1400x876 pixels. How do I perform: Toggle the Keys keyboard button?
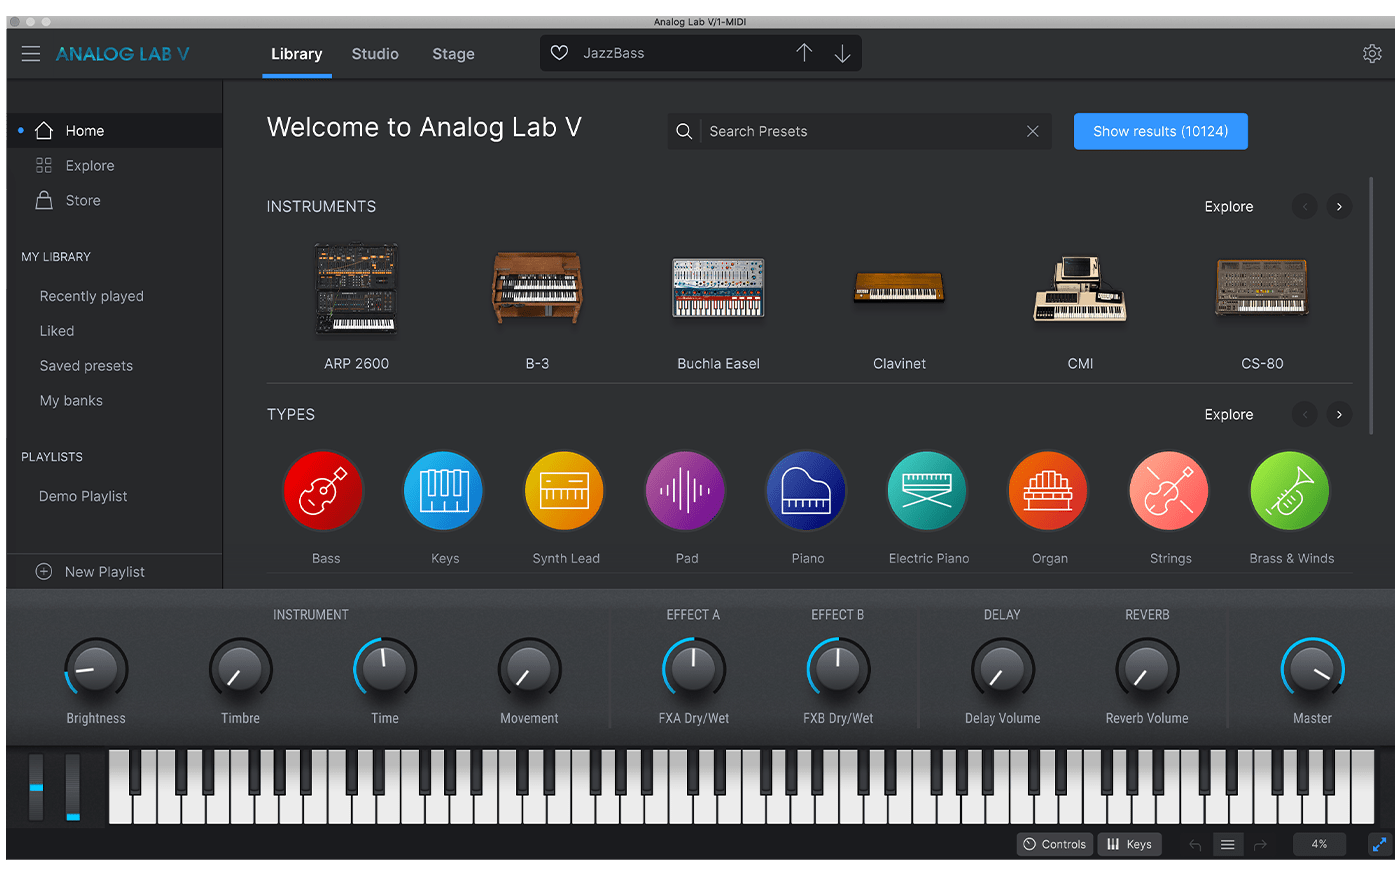pyautogui.click(x=1129, y=845)
